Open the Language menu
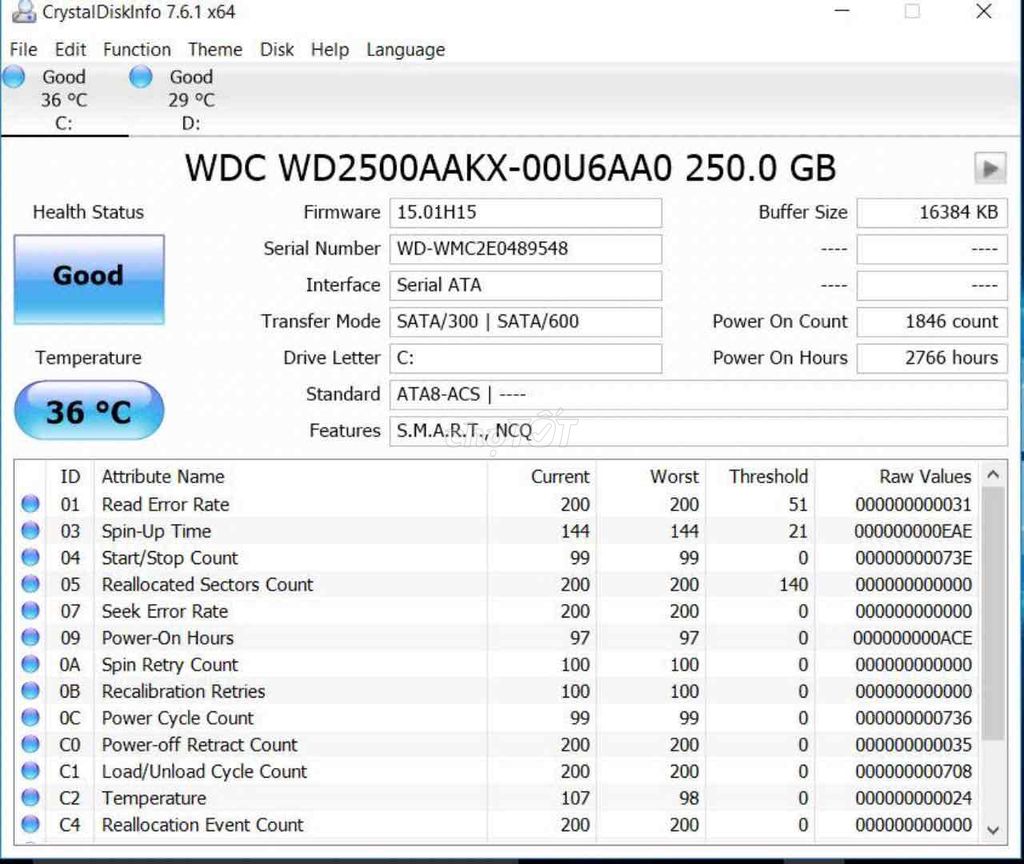Screen dimensions: 1024x864 coord(406,50)
